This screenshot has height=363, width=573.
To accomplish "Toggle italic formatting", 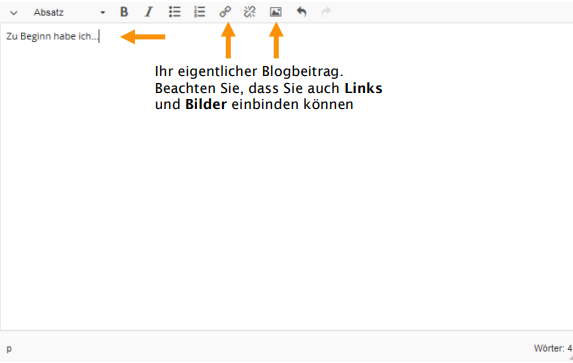I will pyautogui.click(x=149, y=12).
